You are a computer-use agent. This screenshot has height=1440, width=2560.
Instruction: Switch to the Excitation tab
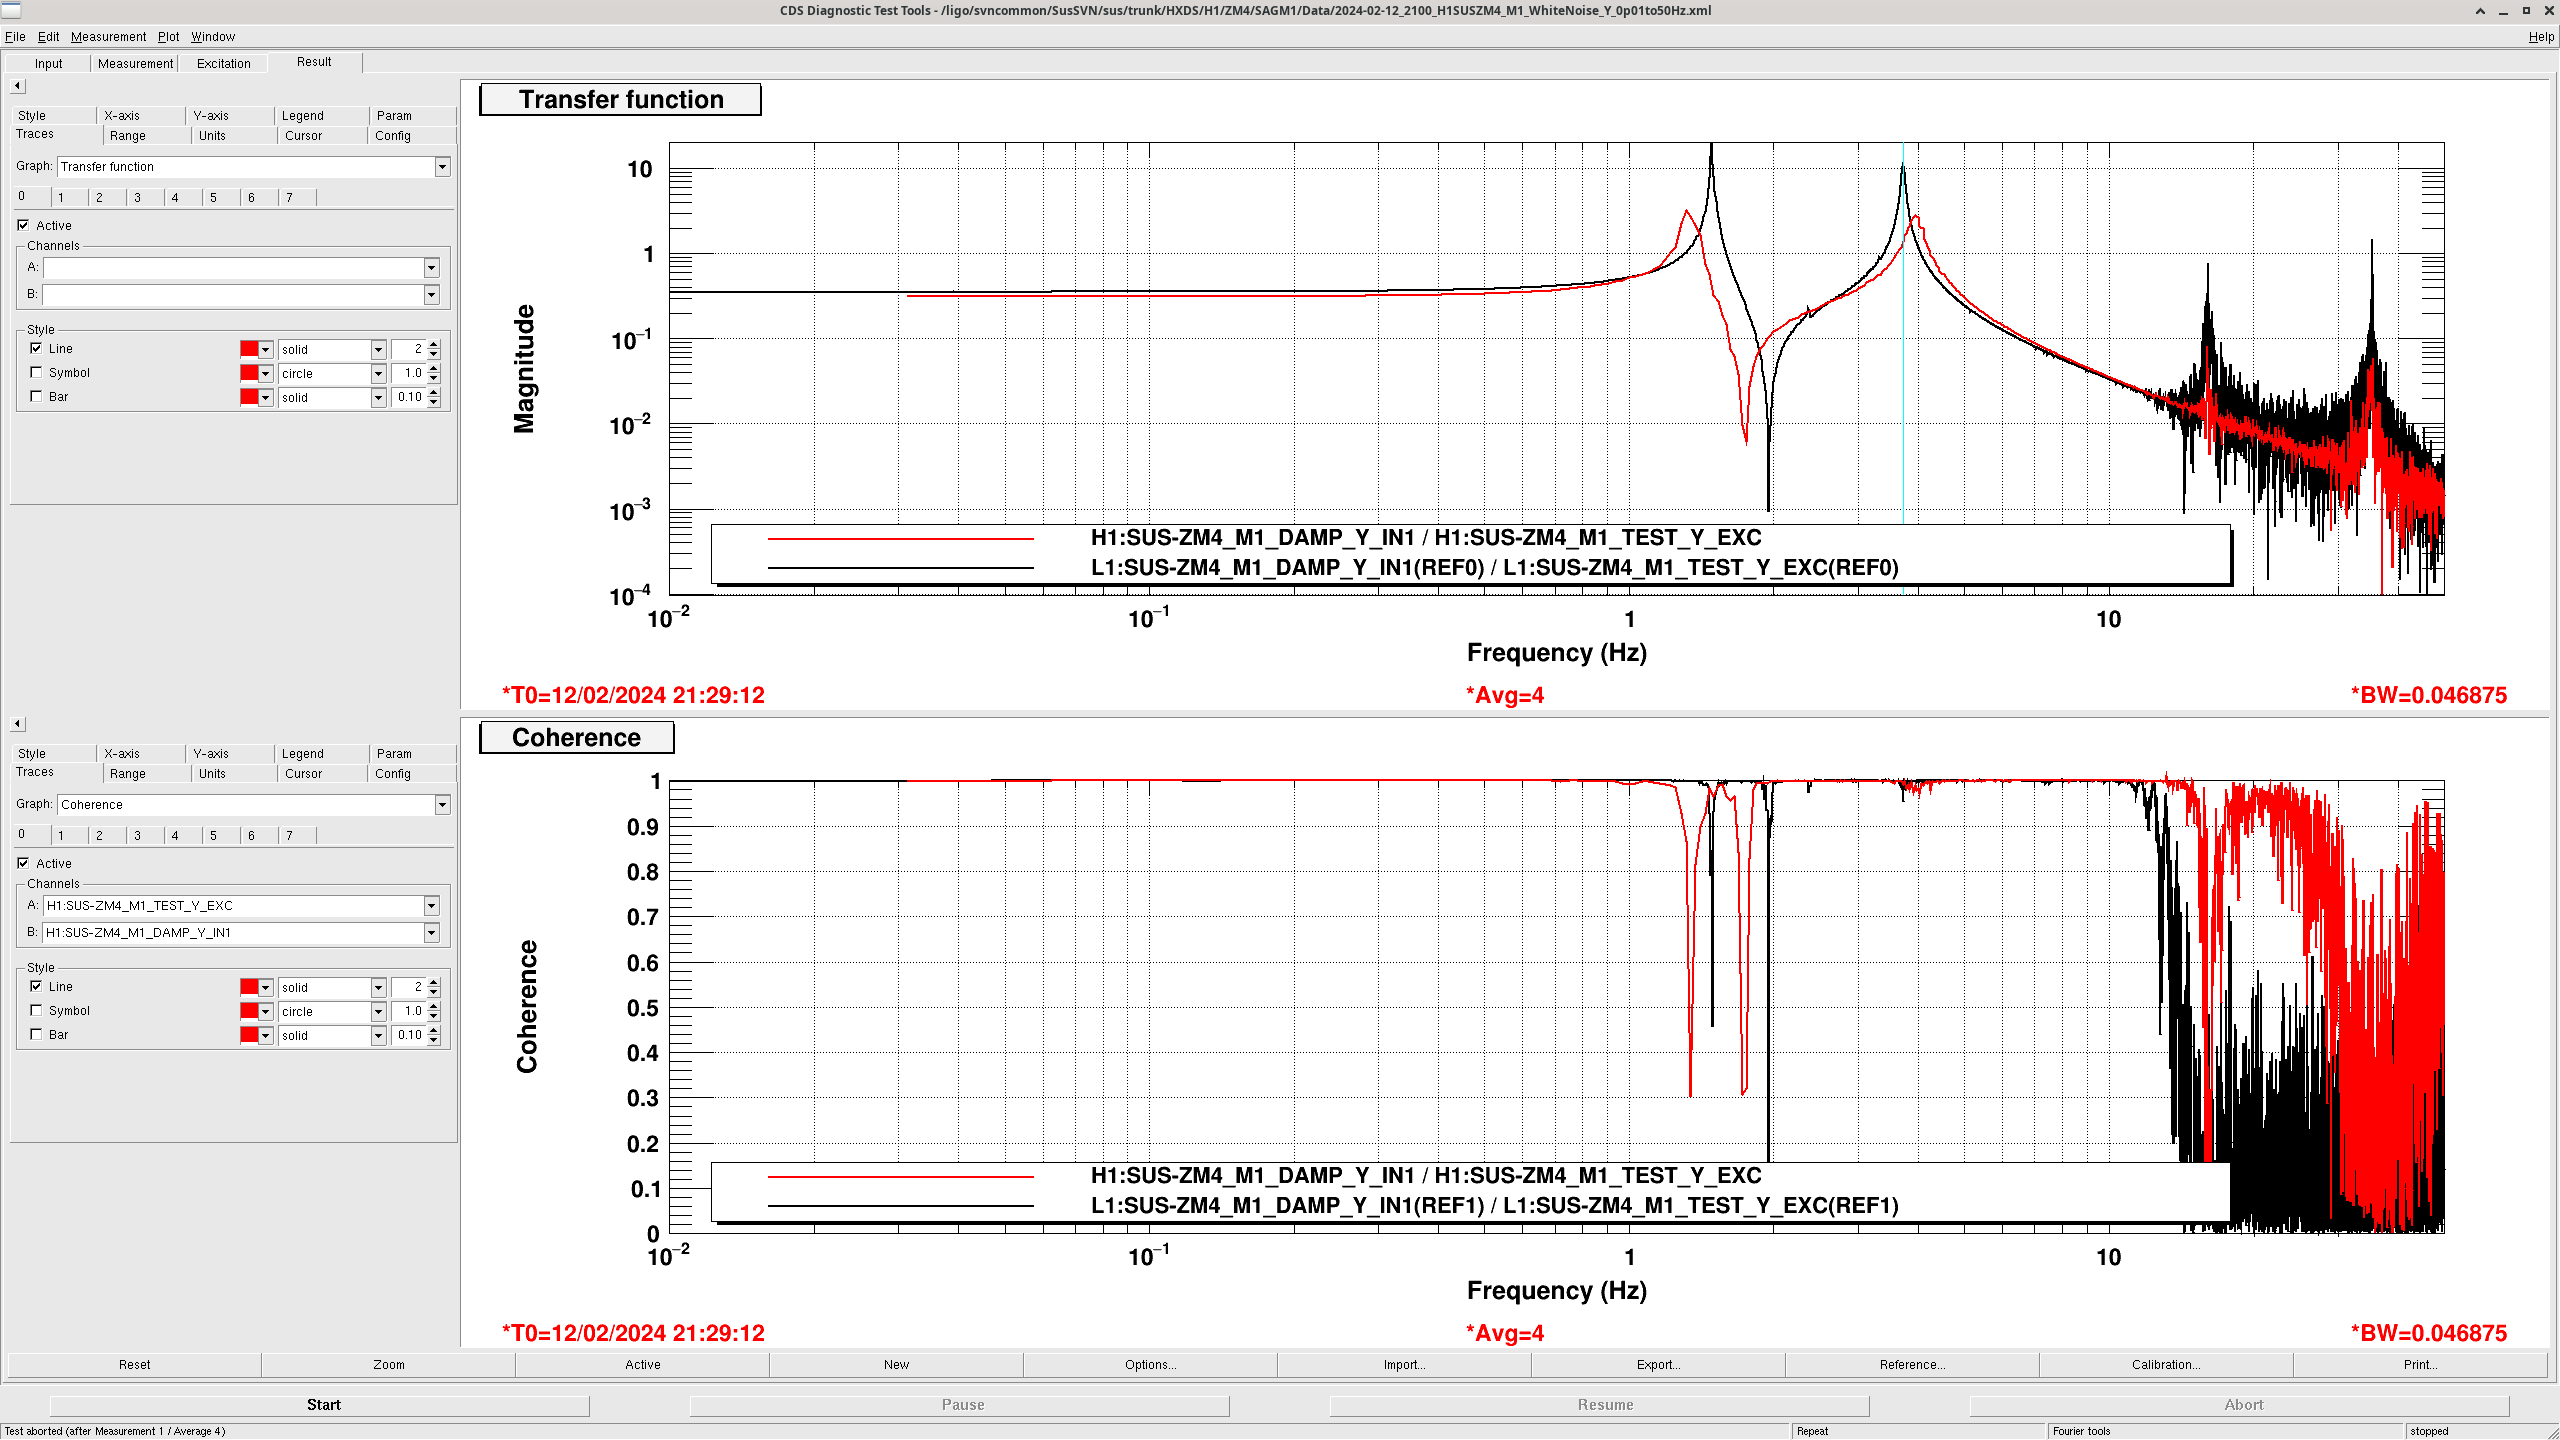pyautogui.click(x=223, y=63)
